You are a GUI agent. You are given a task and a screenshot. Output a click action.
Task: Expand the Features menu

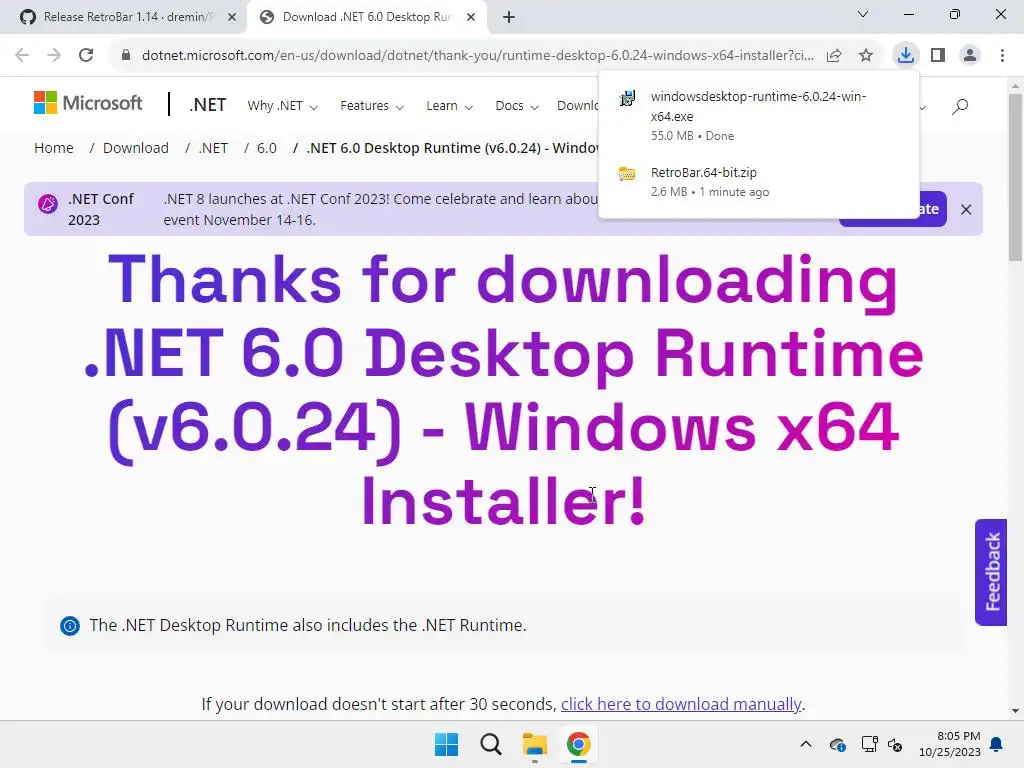[372, 106]
